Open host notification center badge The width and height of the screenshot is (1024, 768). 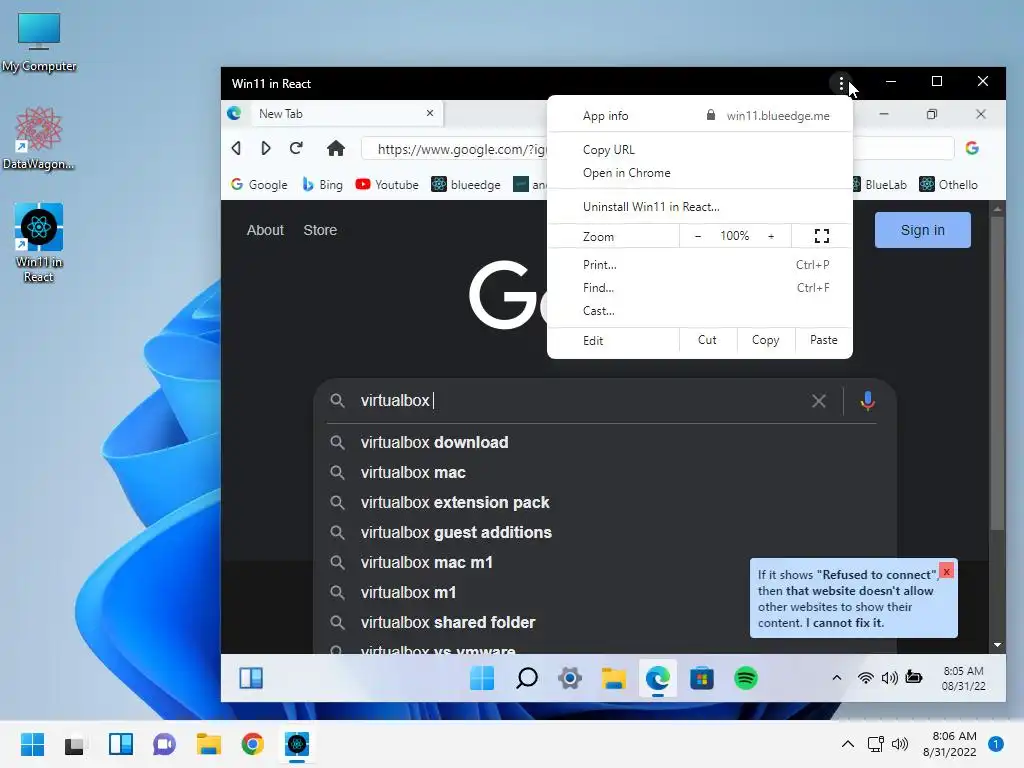click(995, 744)
